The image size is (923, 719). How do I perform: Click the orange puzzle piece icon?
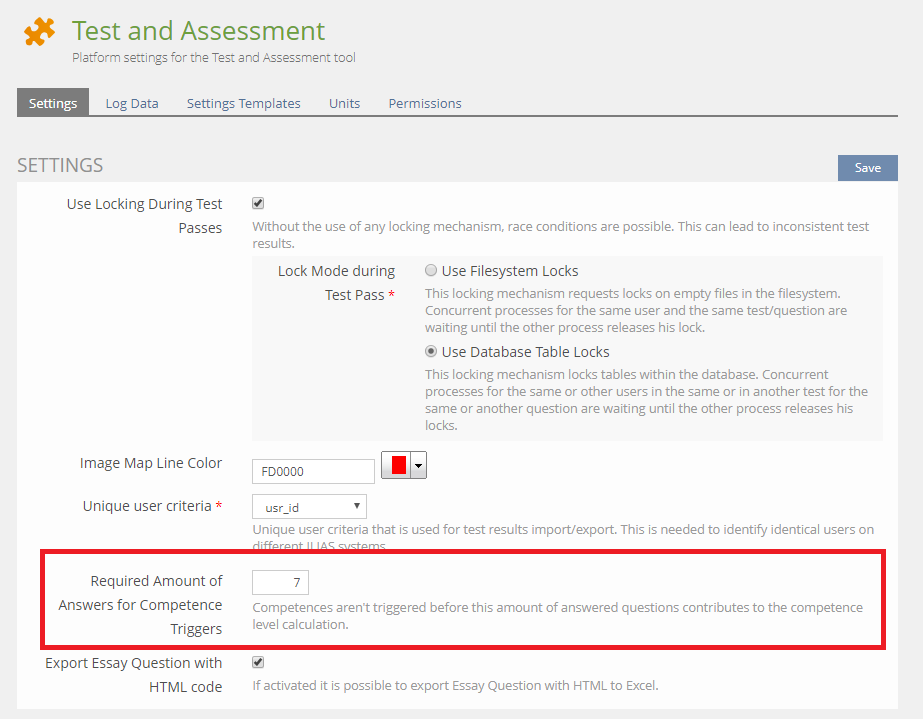40,32
